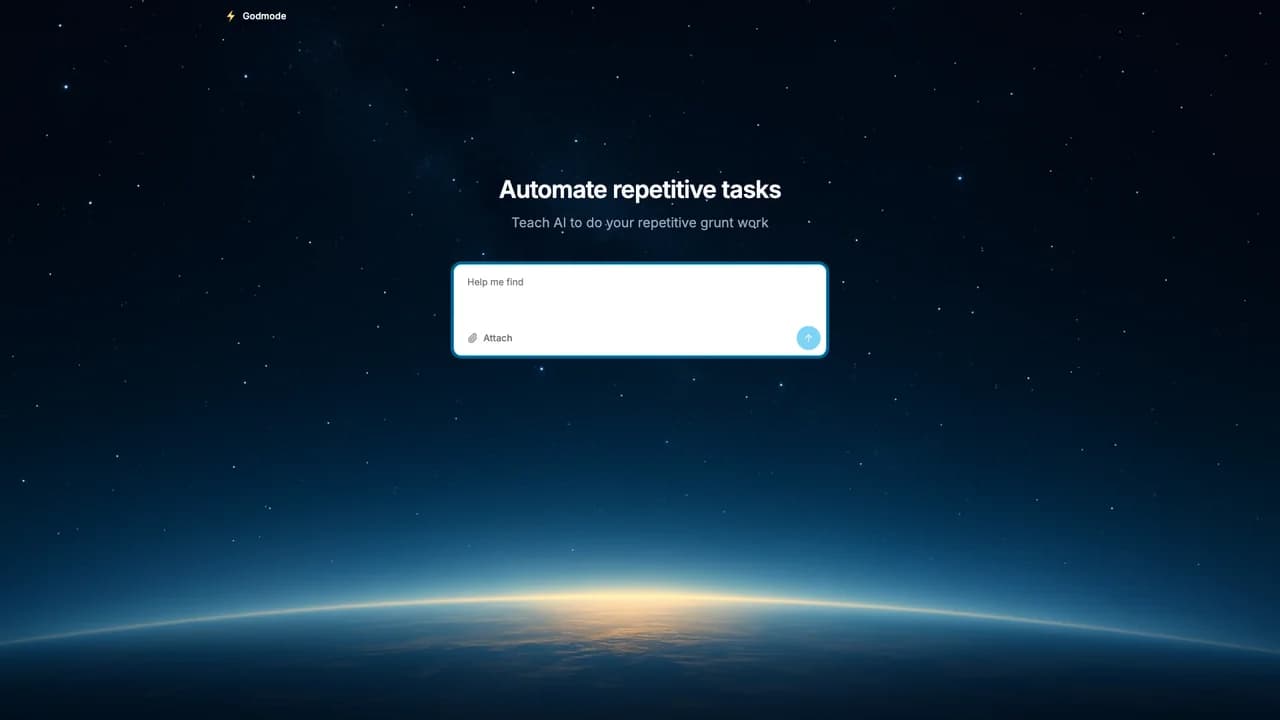Send the prompt with the arrow button
Screen dimensions: 1280x720
[x=808, y=338]
